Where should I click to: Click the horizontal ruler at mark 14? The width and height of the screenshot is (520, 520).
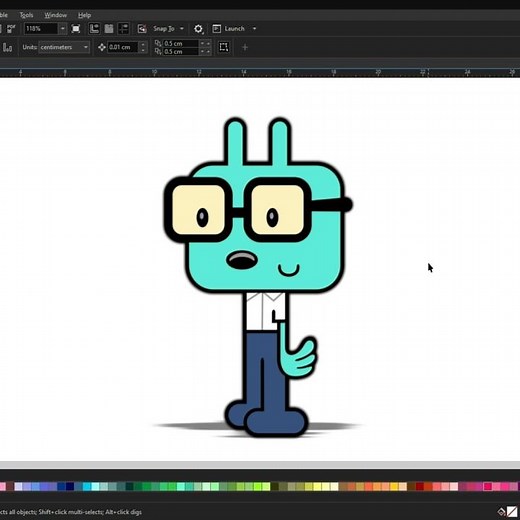pos(244,72)
